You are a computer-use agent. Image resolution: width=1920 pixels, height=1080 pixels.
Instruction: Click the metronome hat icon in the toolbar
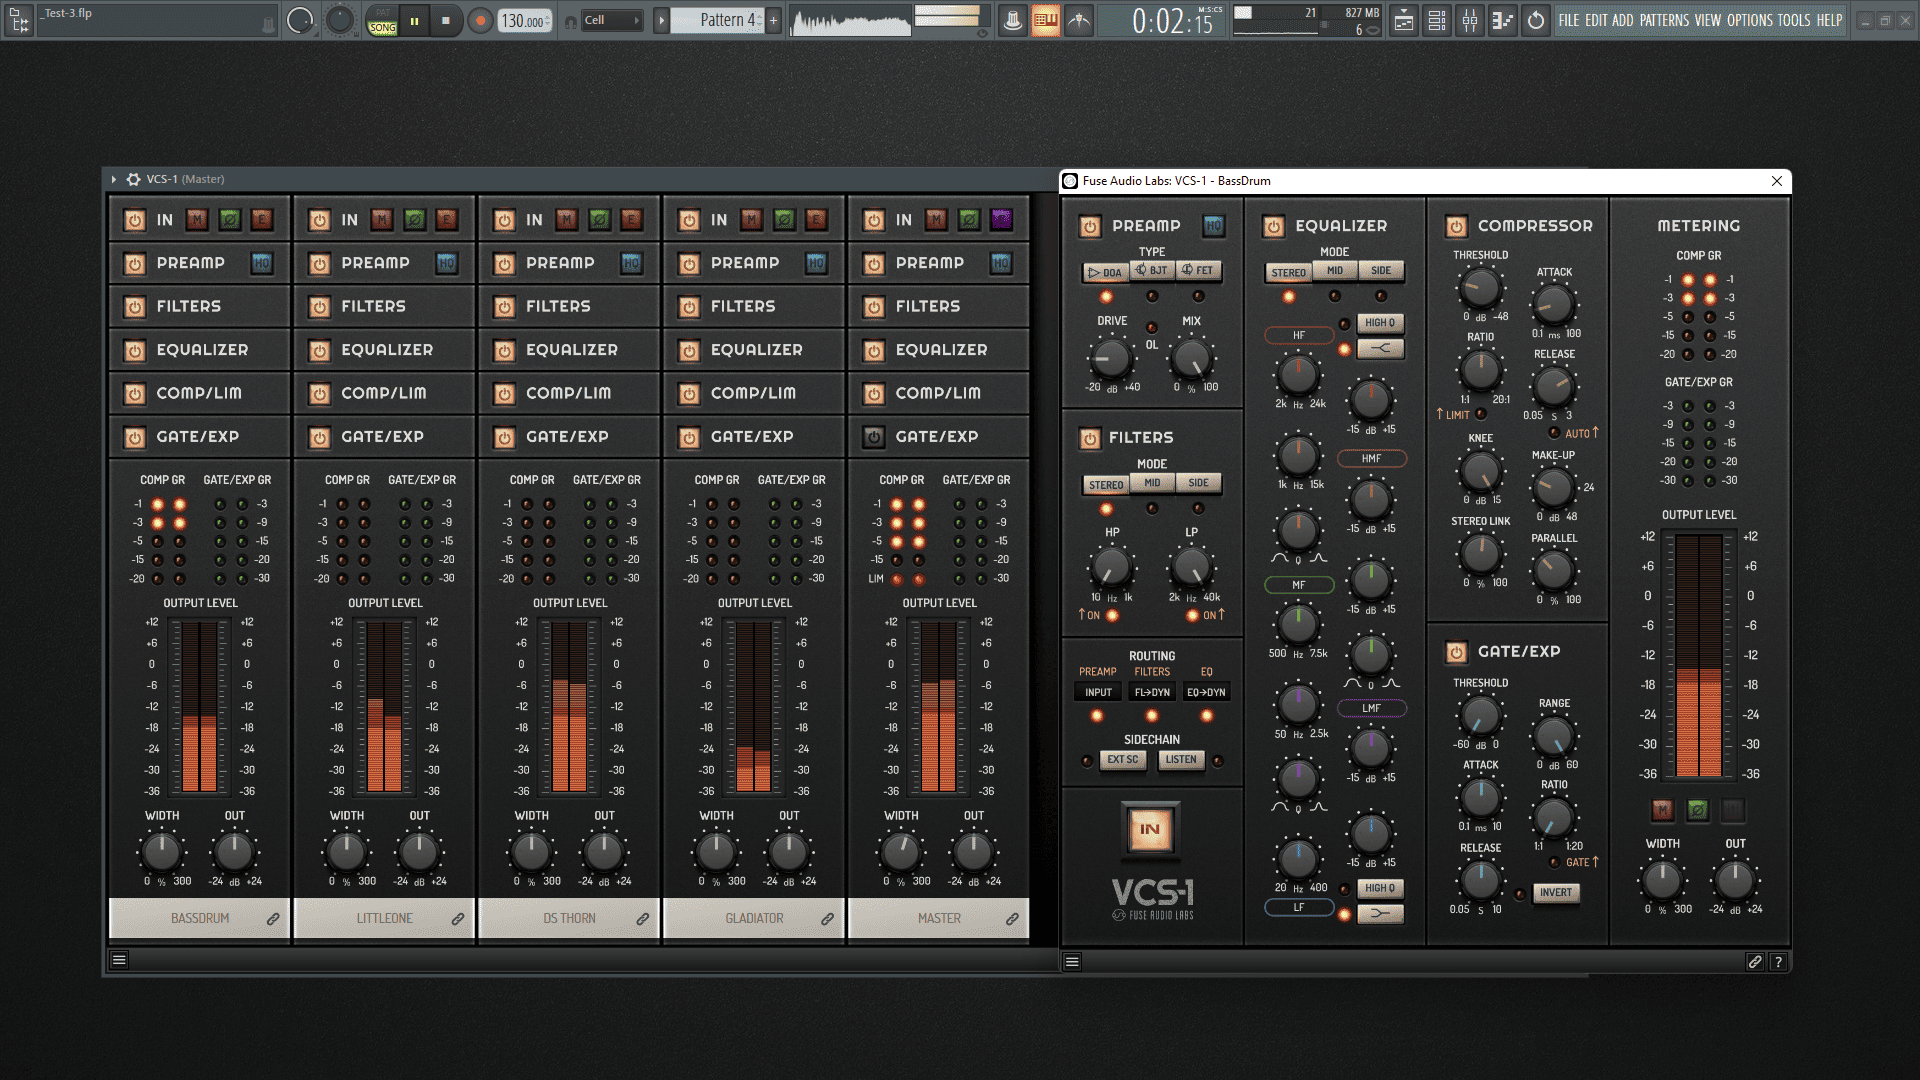1013,20
